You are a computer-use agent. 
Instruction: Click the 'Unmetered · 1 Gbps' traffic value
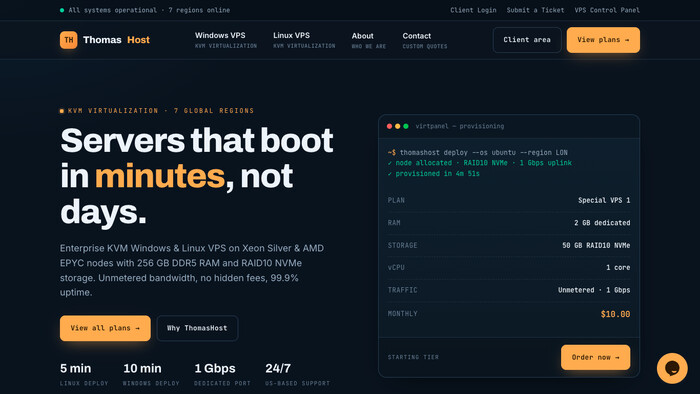[x=594, y=290]
